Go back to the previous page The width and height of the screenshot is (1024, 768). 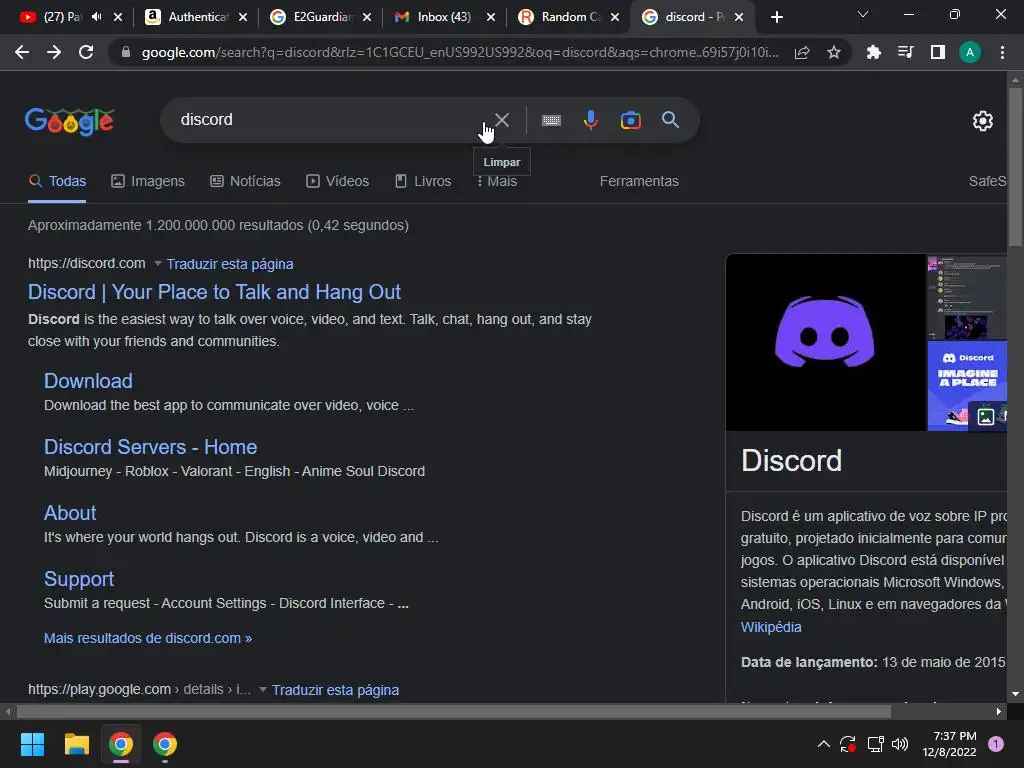click(x=22, y=52)
